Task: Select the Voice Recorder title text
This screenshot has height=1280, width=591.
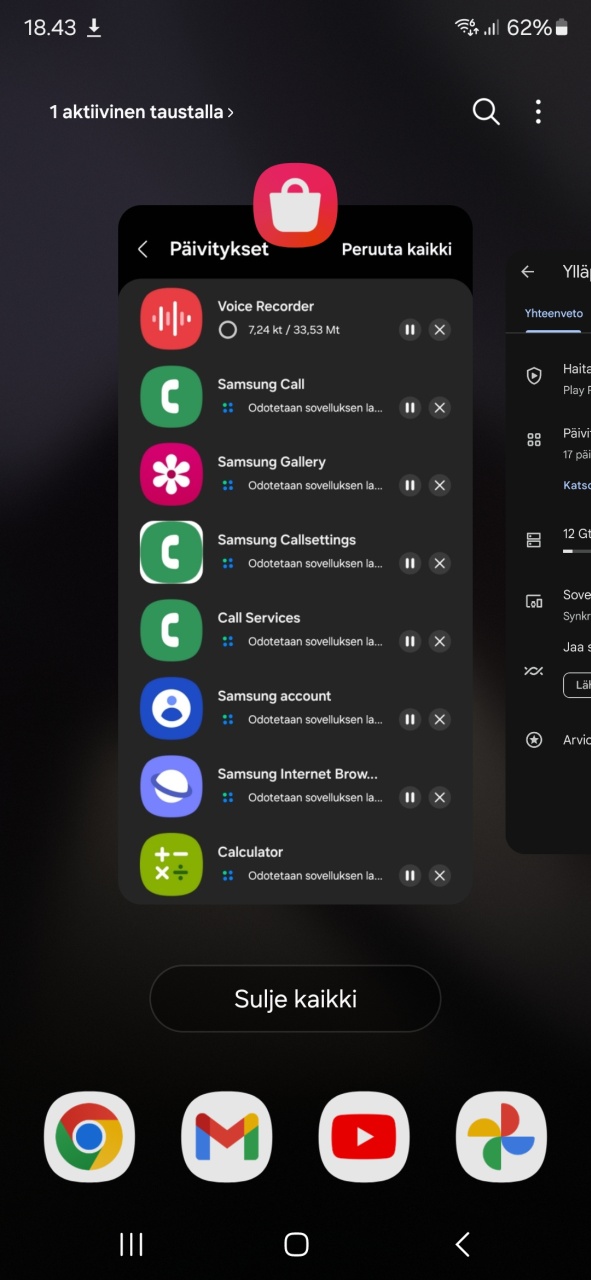Action: tap(266, 306)
